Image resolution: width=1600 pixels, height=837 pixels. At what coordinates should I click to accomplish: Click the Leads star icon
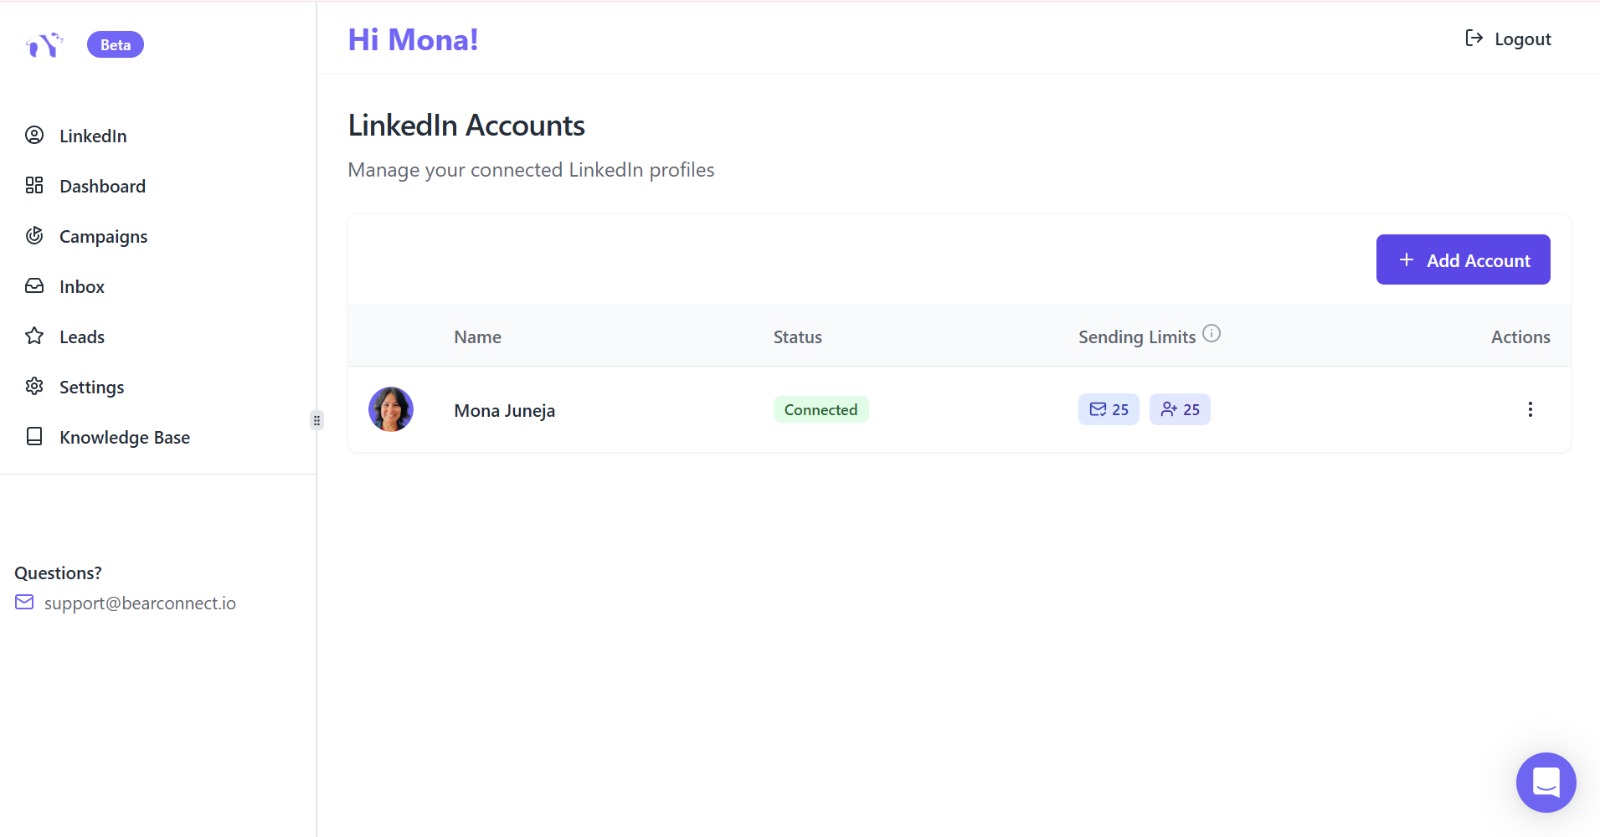point(34,336)
